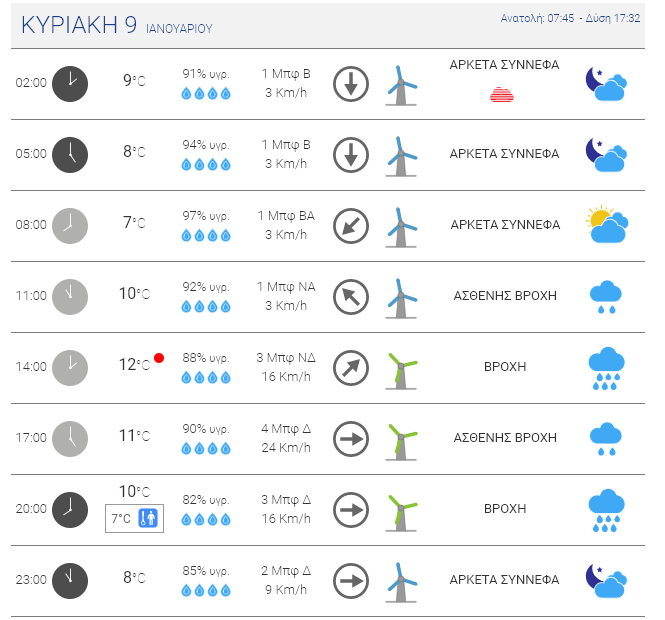Click the light rain cloud icon at 11:00
This screenshot has height=620, width=665.
[x=606, y=297]
